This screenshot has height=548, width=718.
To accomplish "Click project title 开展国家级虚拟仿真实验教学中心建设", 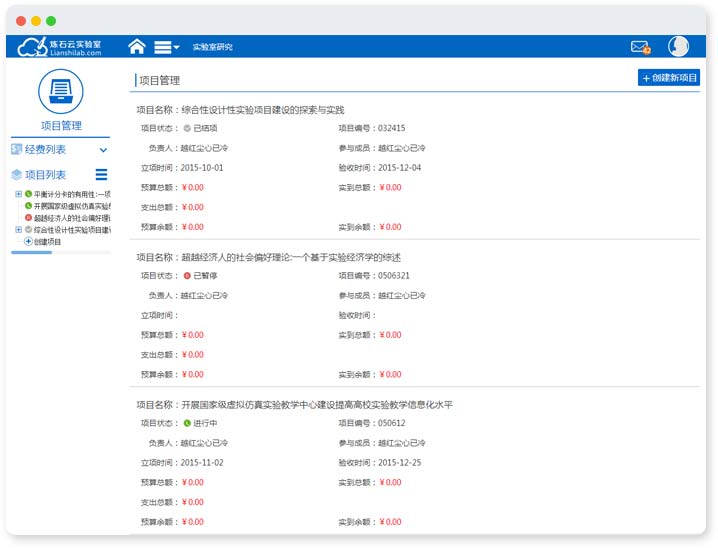I will [317, 405].
